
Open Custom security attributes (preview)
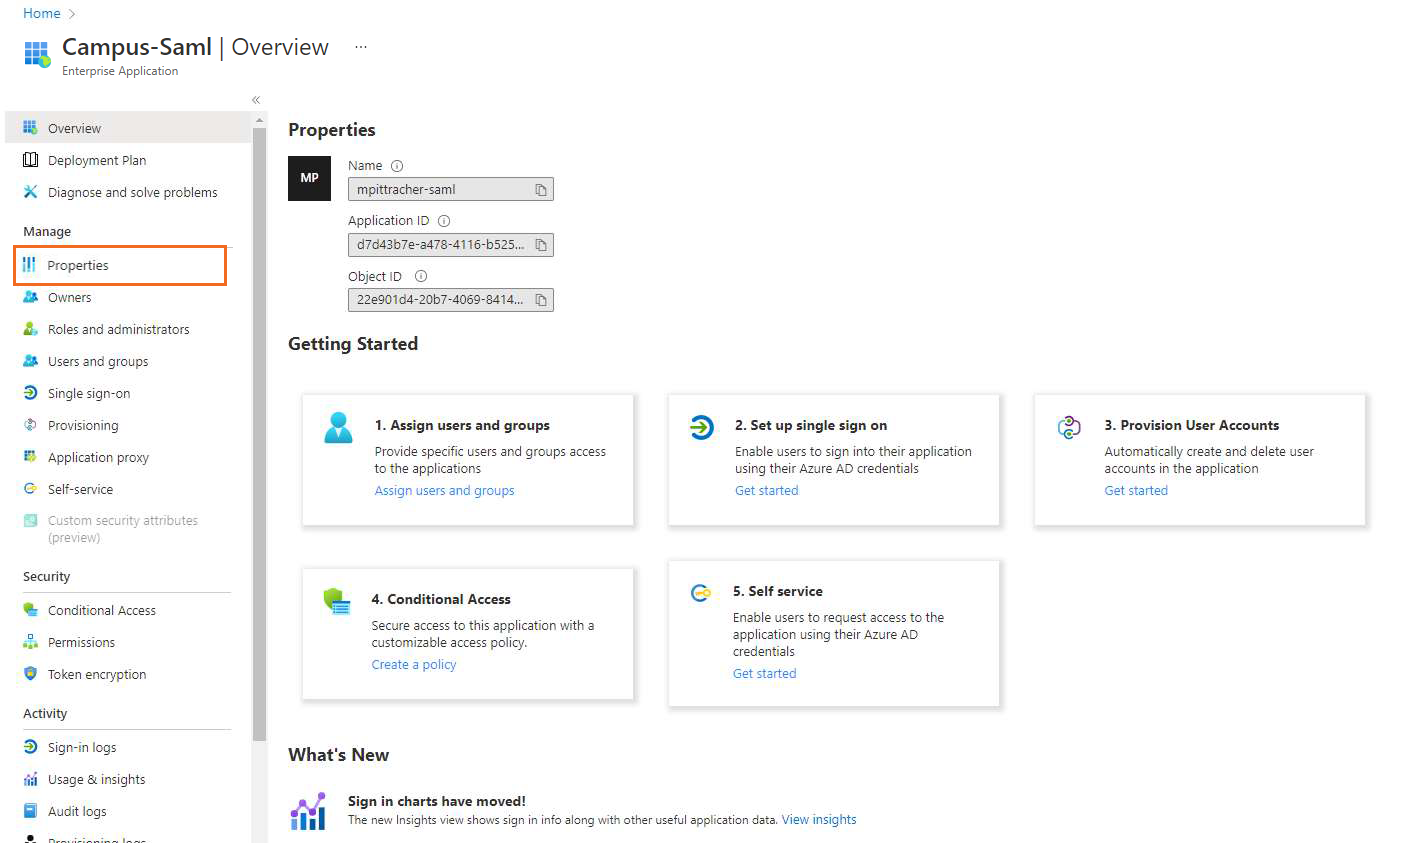[x=123, y=529]
